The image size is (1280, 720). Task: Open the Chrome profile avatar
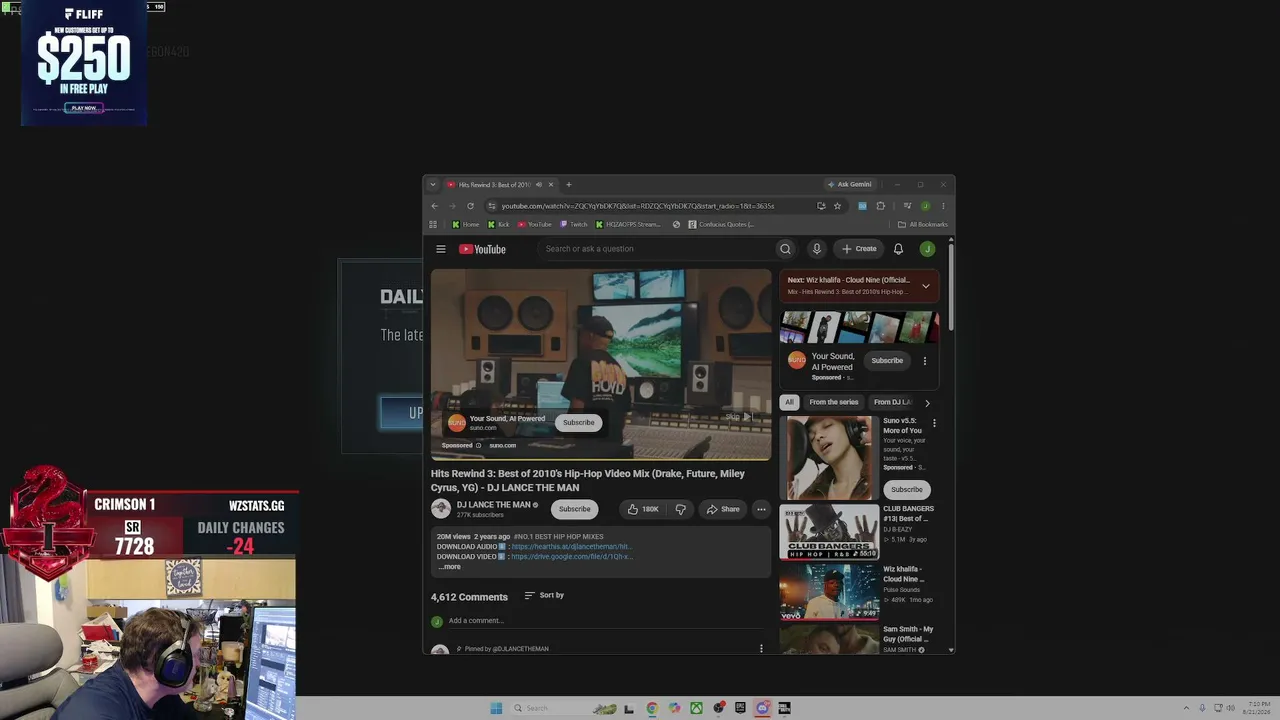coord(925,206)
